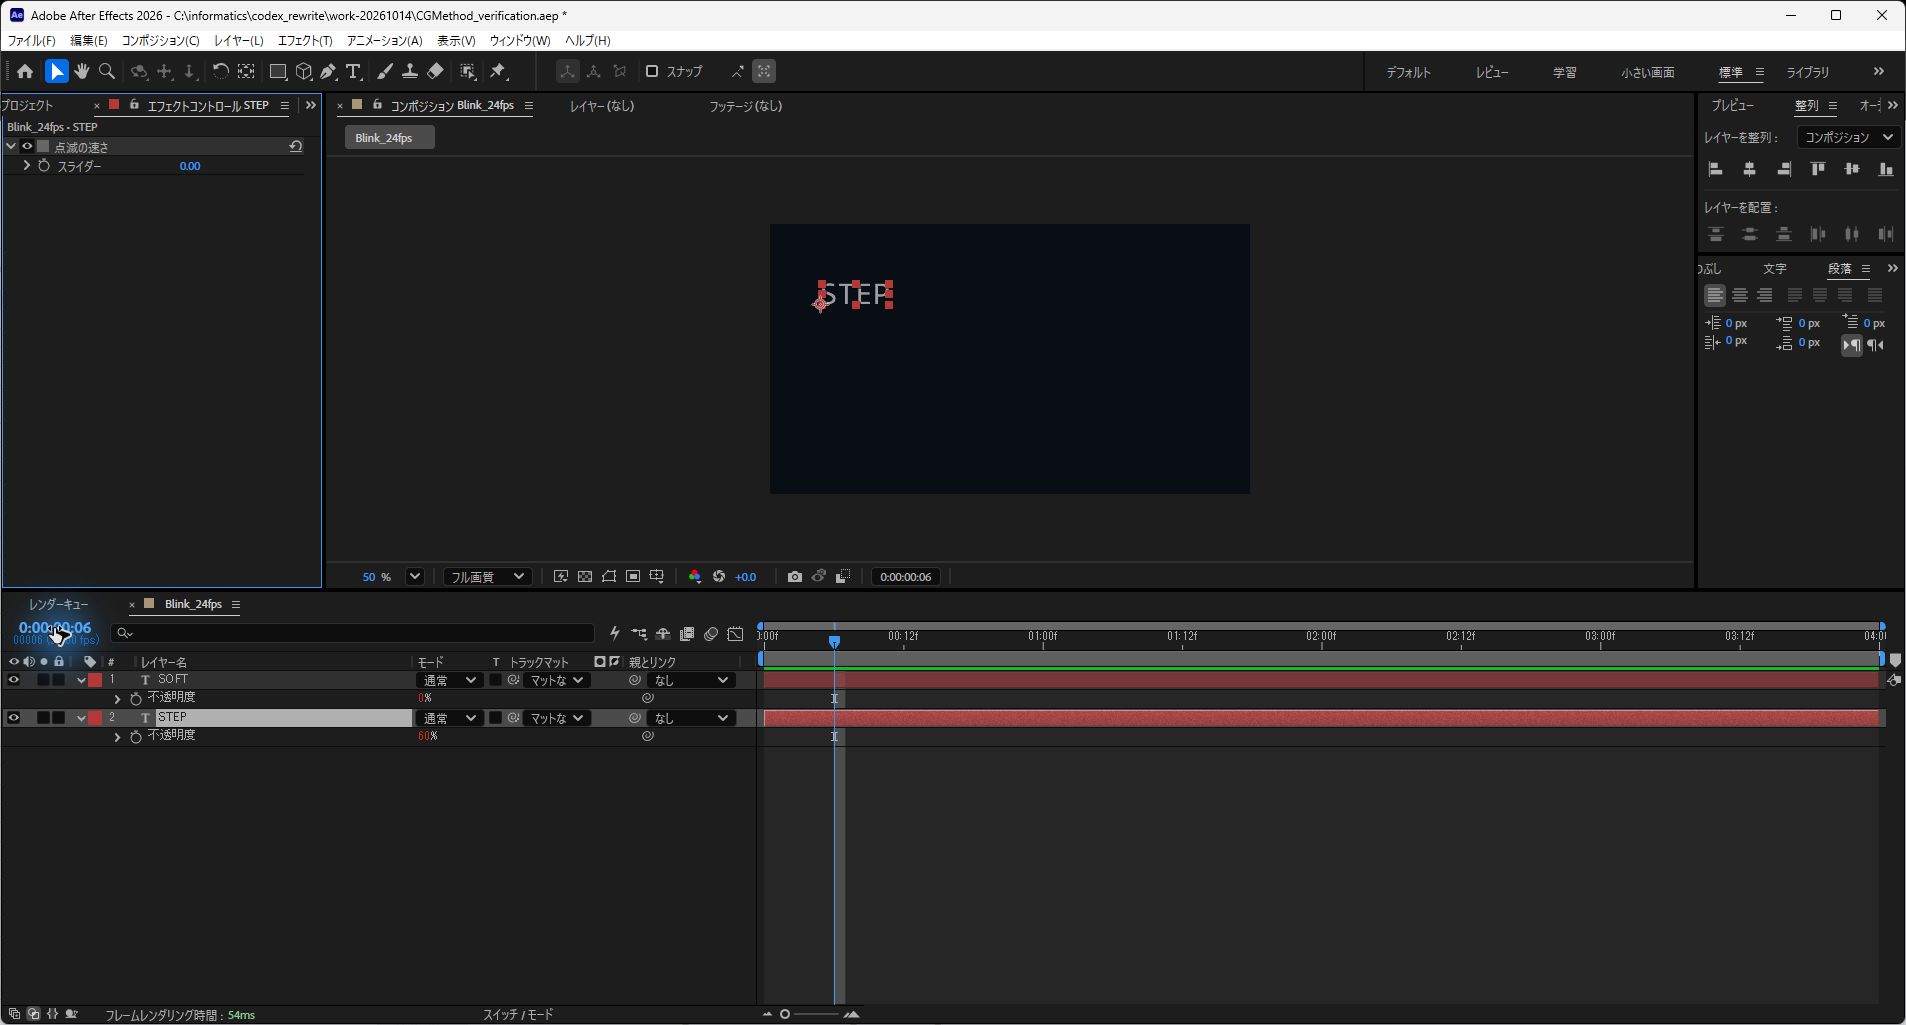Take a snapshot with camera icon

(x=794, y=577)
